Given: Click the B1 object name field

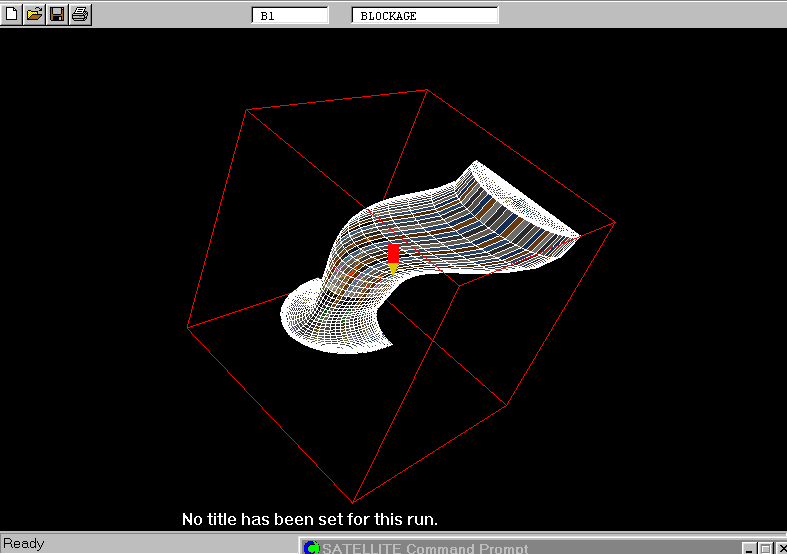Looking at the screenshot, I should [x=290, y=16].
